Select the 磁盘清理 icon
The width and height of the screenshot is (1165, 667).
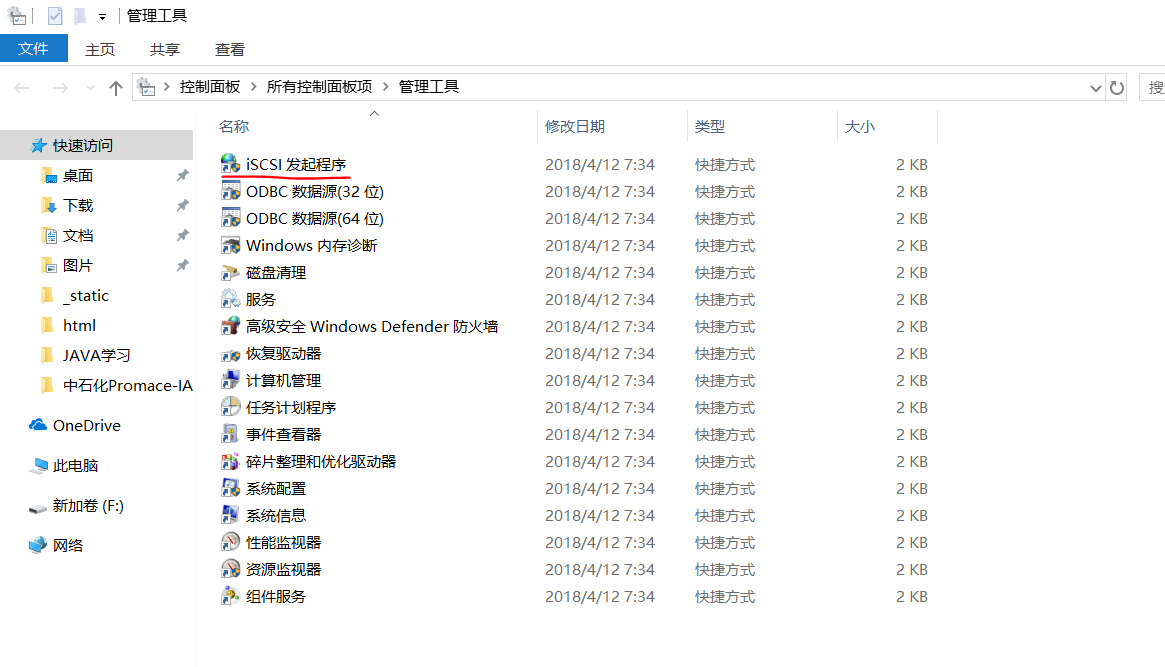pos(230,273)
